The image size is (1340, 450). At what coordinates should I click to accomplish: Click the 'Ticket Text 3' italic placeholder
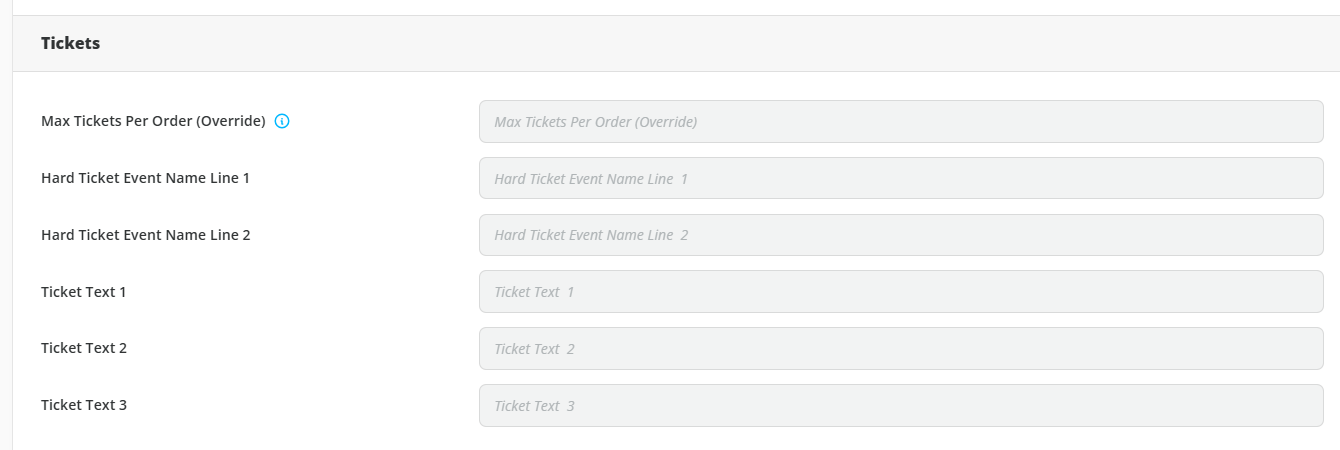pyautogui.click(x=534, y=406)
